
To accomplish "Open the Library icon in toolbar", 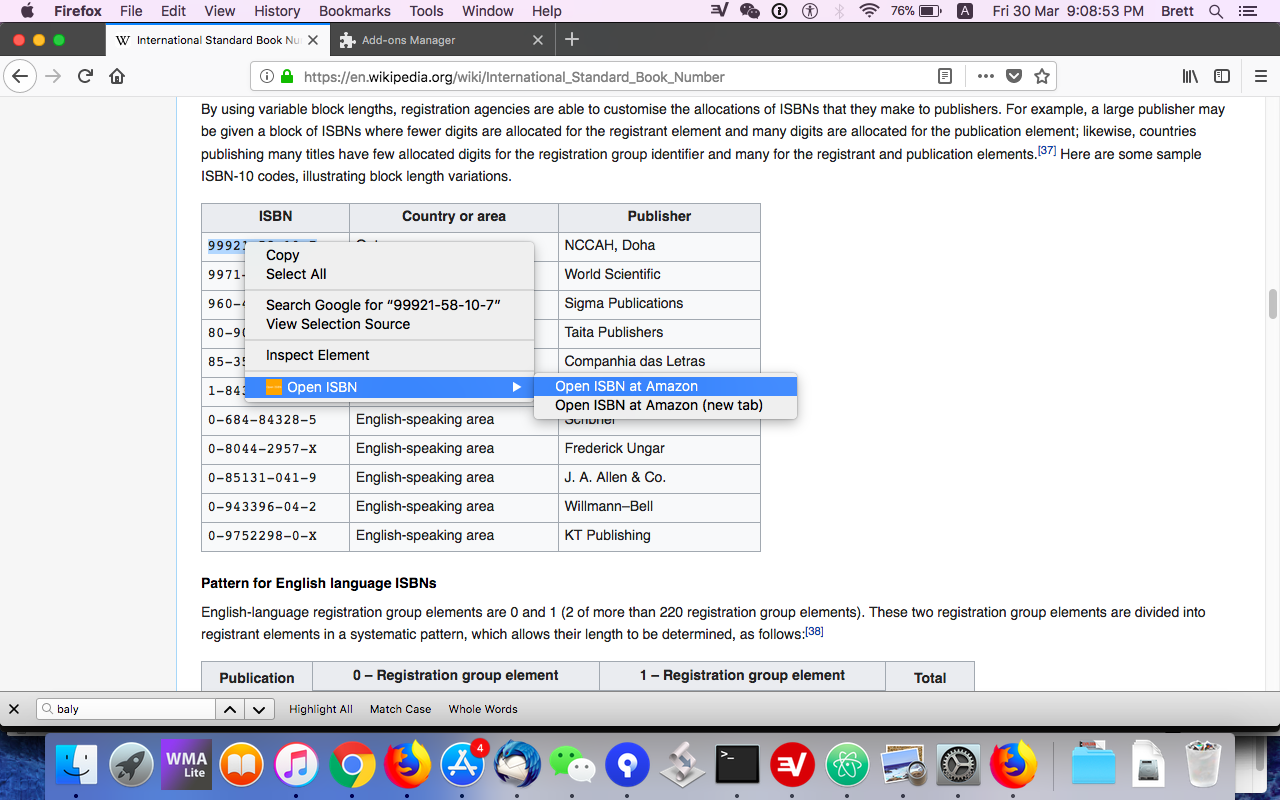I will 1190,76.
